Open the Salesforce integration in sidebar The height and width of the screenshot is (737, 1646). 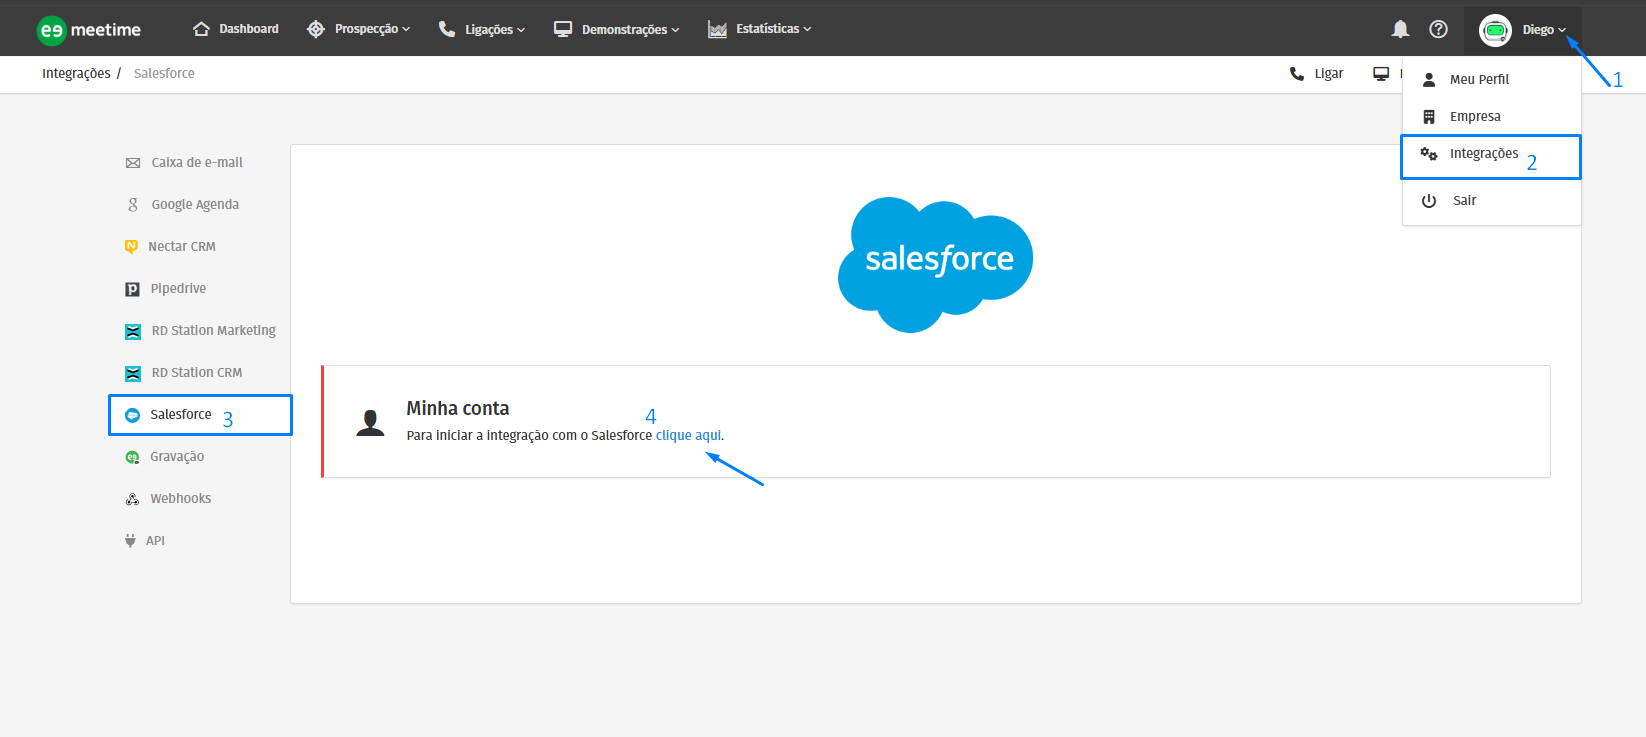[181, 415]
